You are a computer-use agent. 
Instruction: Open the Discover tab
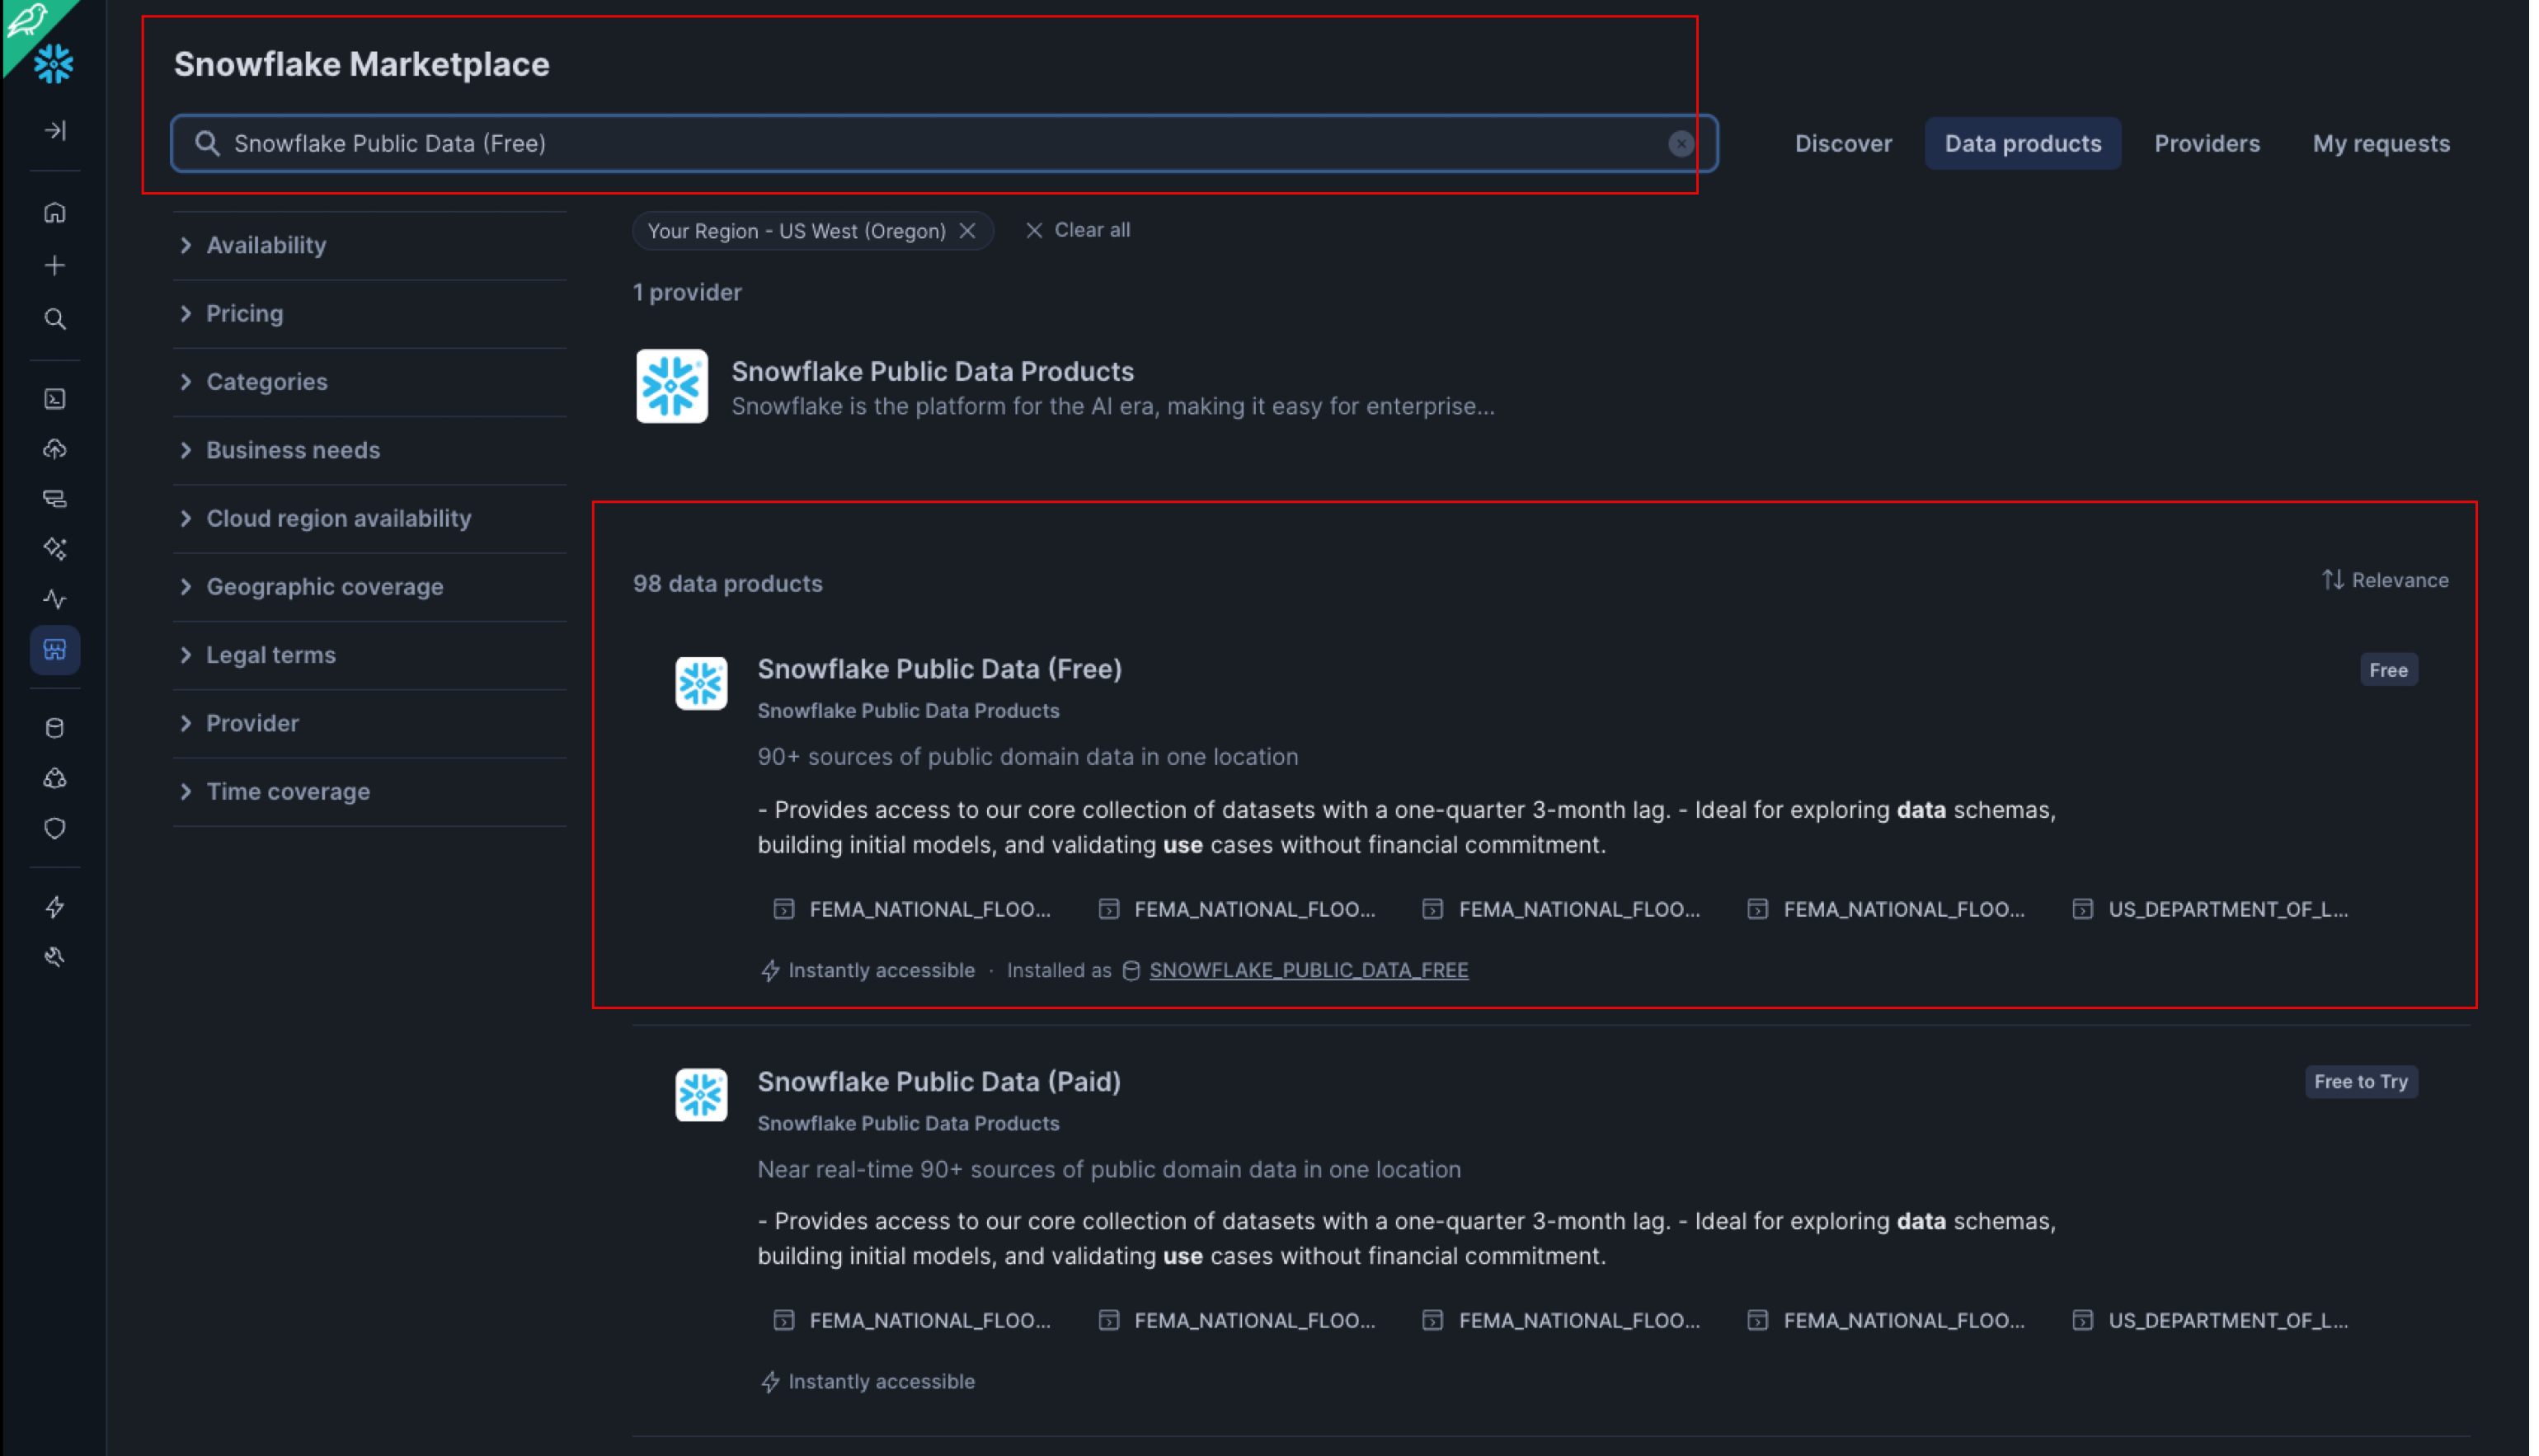click(x=1842, y=144)
